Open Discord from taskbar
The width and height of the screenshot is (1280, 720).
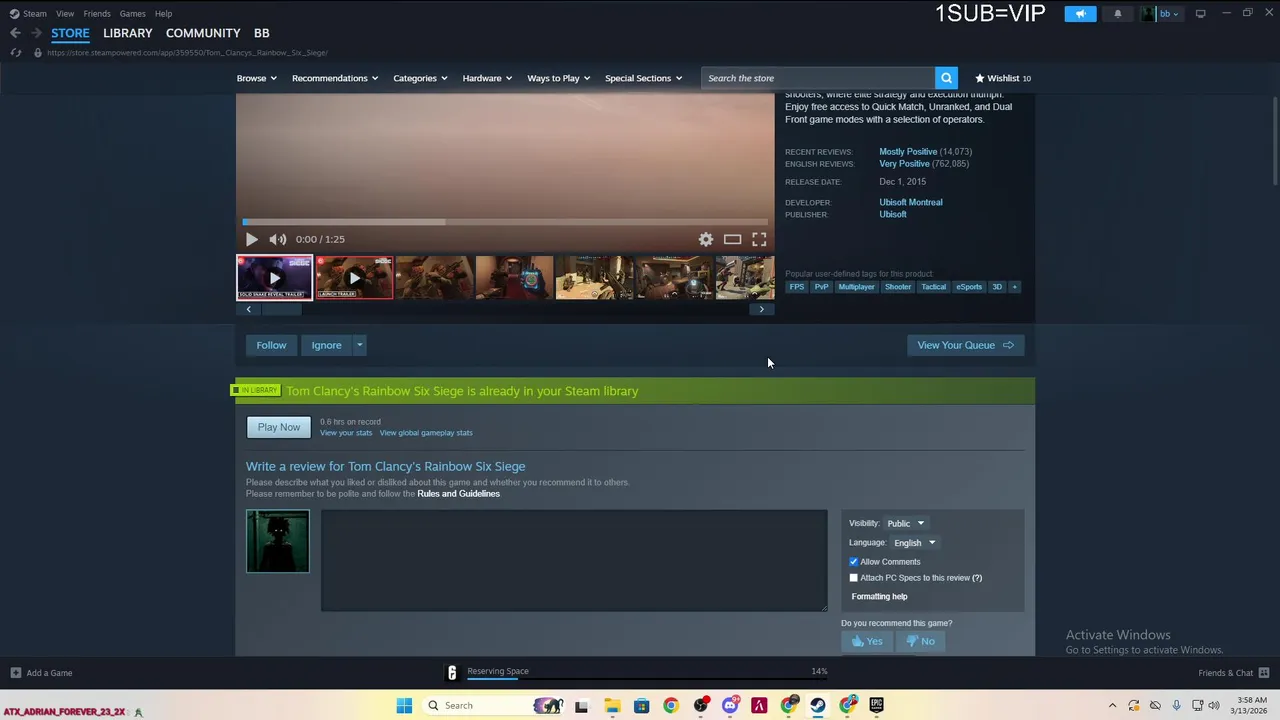tap(730, 706)
